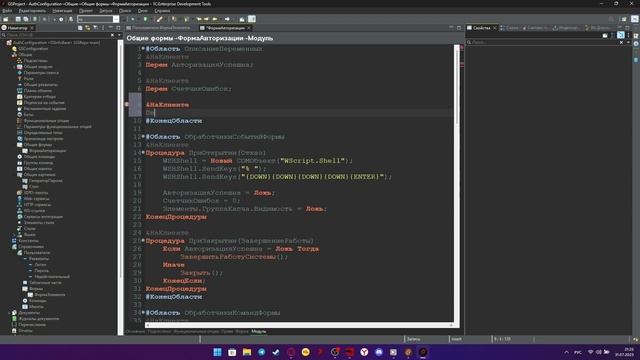
Task: Select the Пользователи catalog node
Action: (x=37, y=253)
